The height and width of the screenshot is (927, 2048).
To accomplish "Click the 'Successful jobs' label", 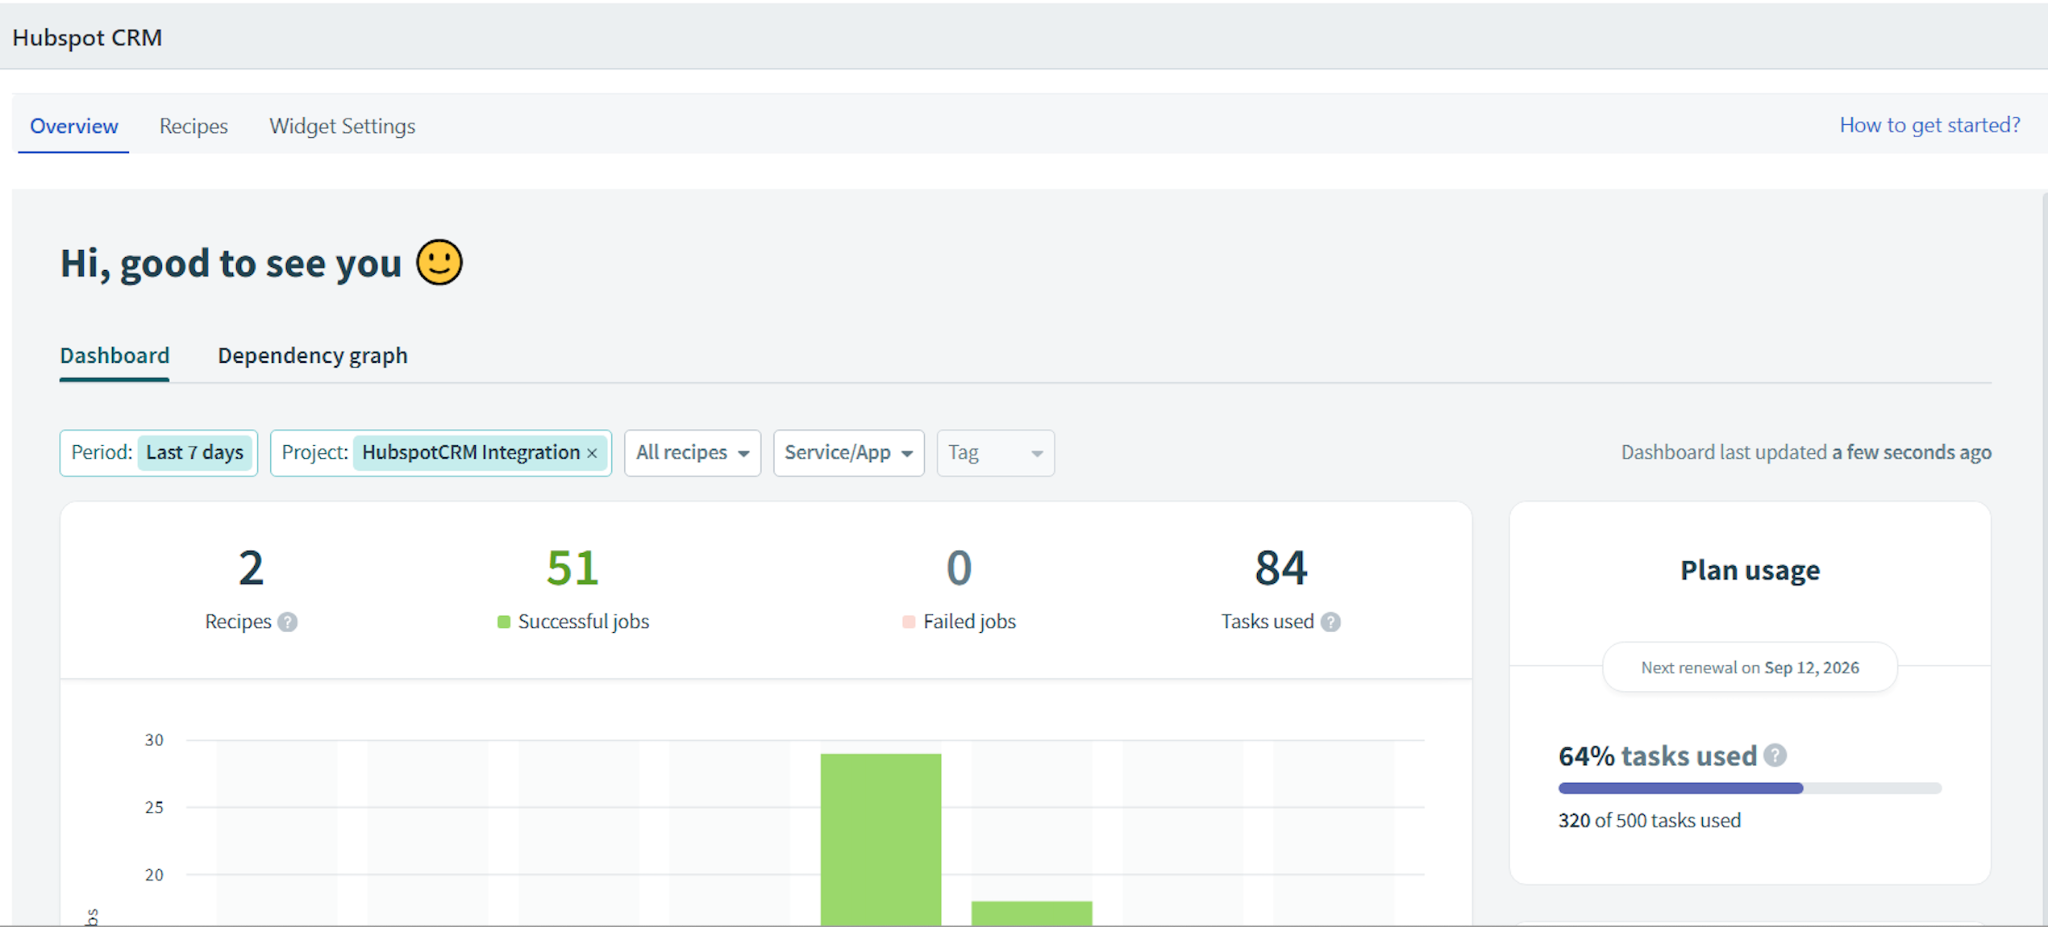I will point(583,622).
